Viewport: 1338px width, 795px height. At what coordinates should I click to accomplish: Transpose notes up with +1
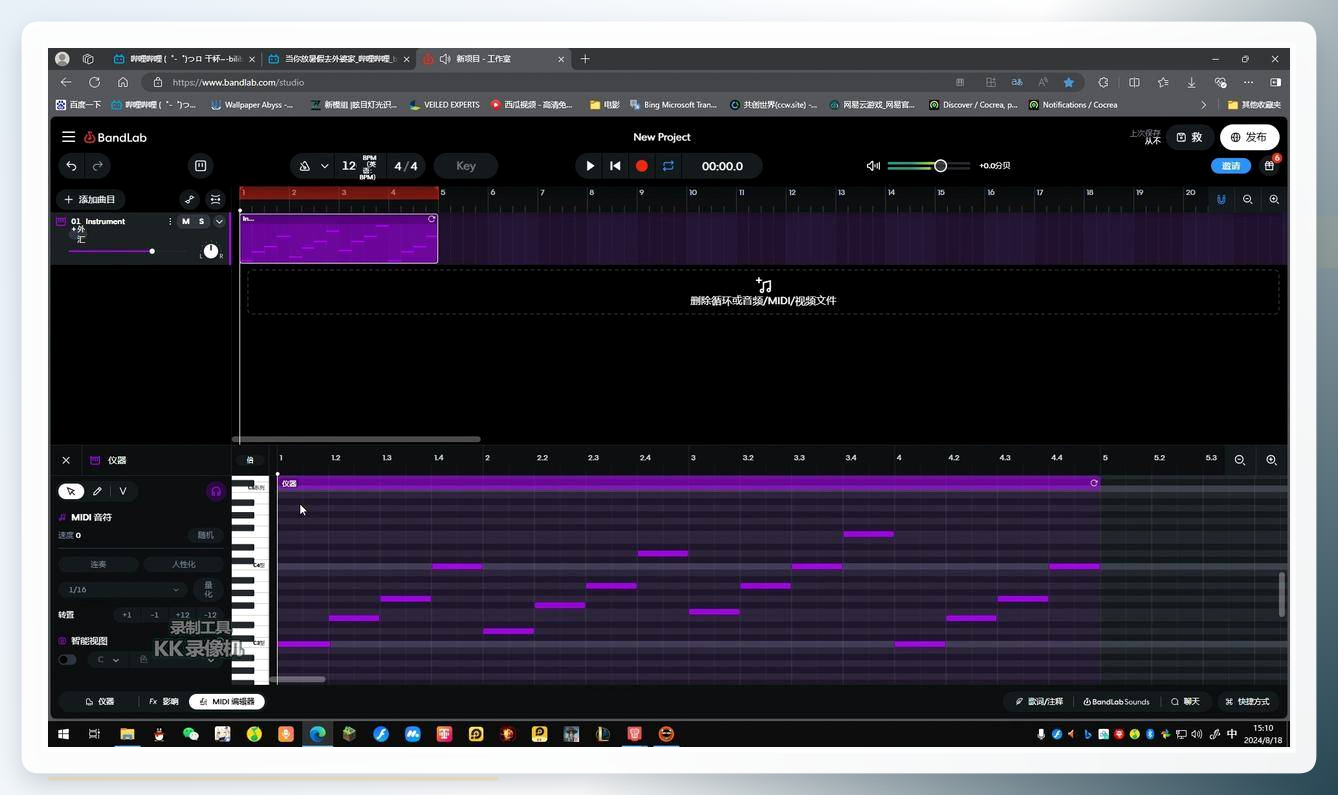pos(126,615)
